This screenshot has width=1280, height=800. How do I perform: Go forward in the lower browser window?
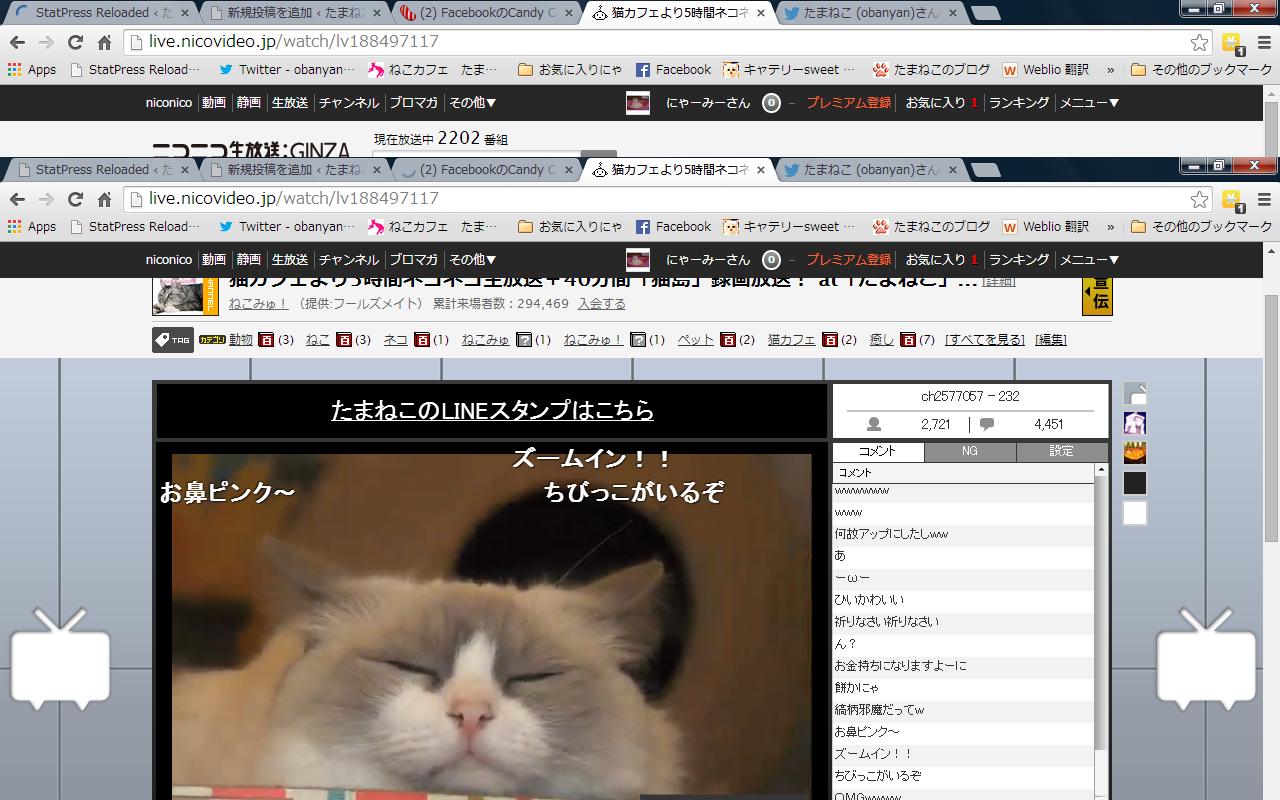46,199
